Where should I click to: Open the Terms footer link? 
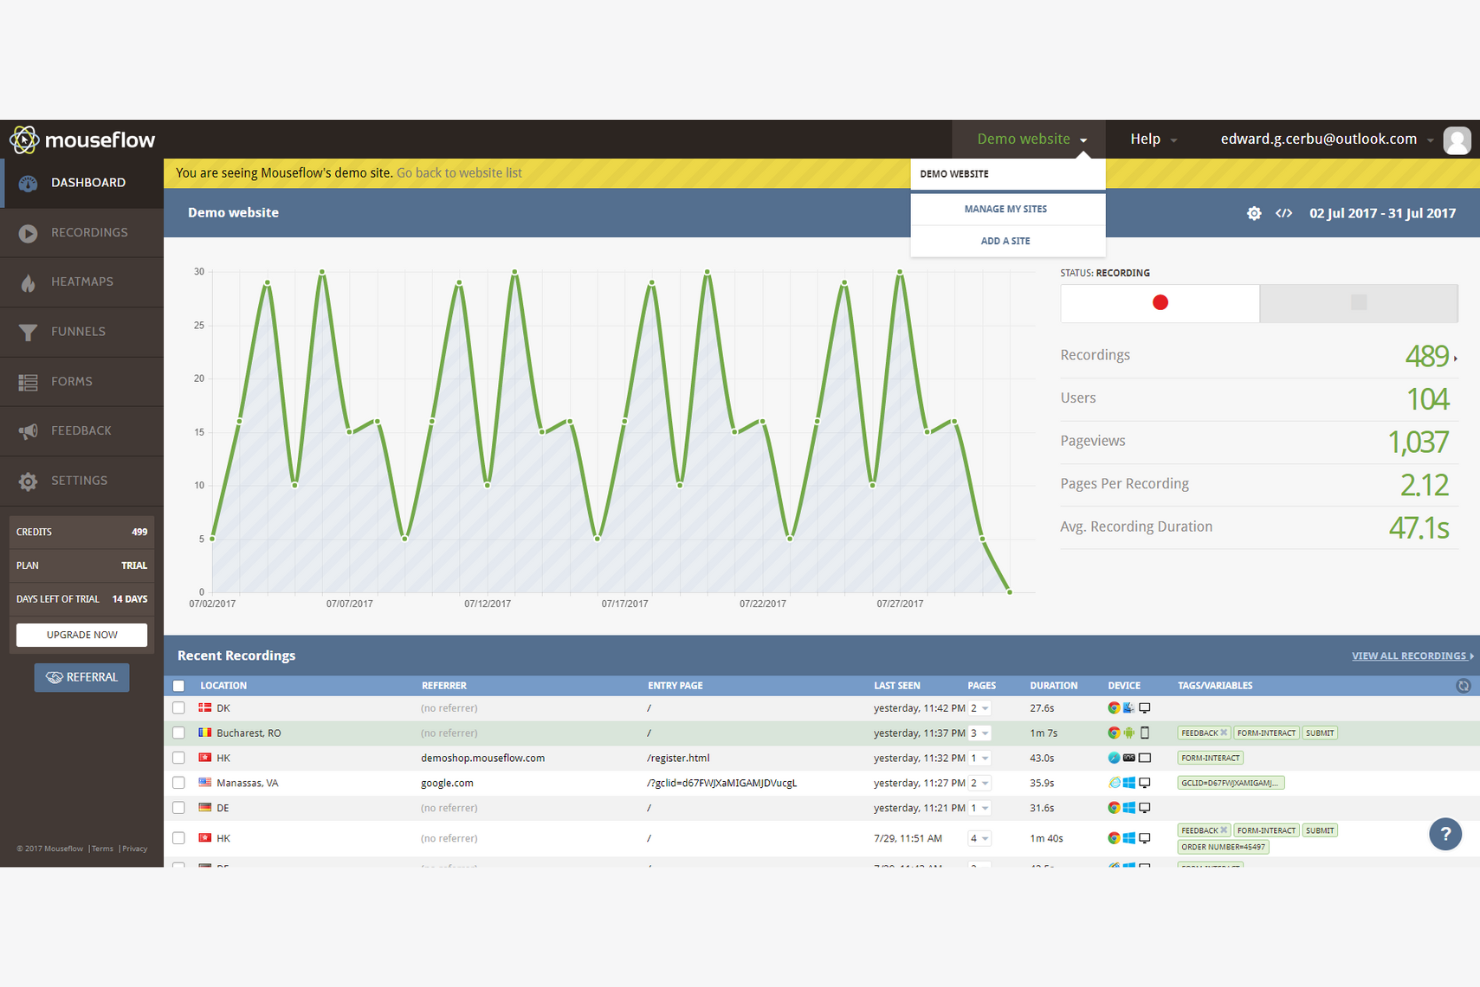[102, 849]
